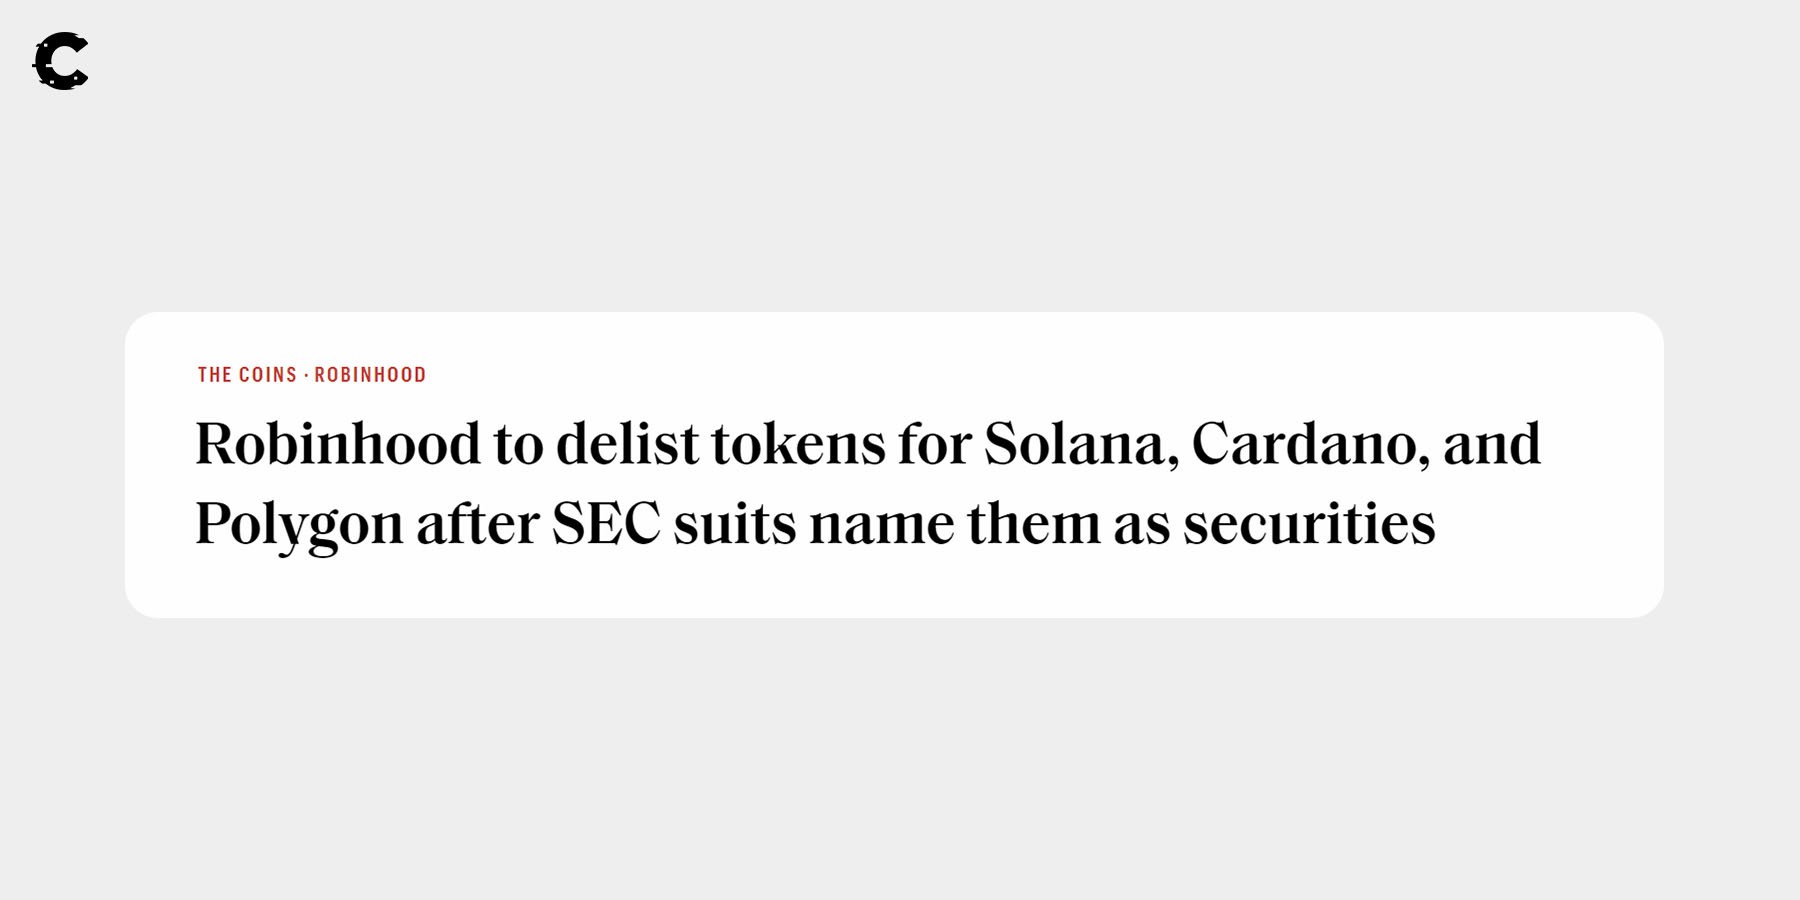The height and width of the screenshot is (900, 1800).
Task: Click the black C logo icon
Action: [61, 61]
